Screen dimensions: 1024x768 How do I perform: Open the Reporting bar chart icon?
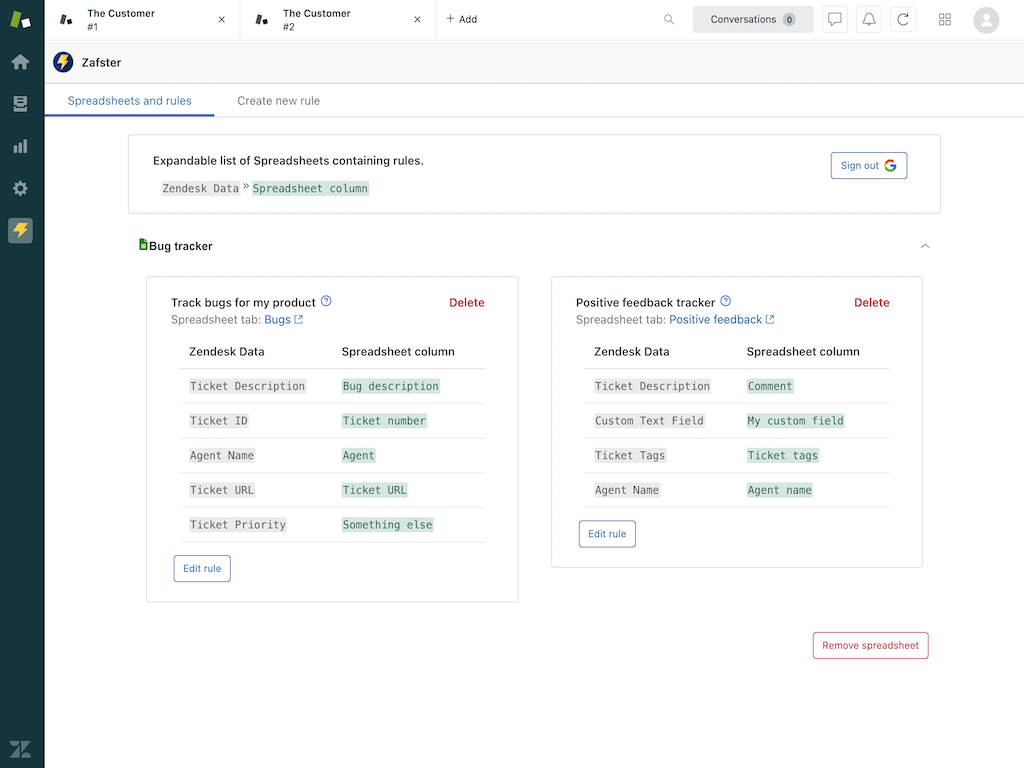point(20,146)
